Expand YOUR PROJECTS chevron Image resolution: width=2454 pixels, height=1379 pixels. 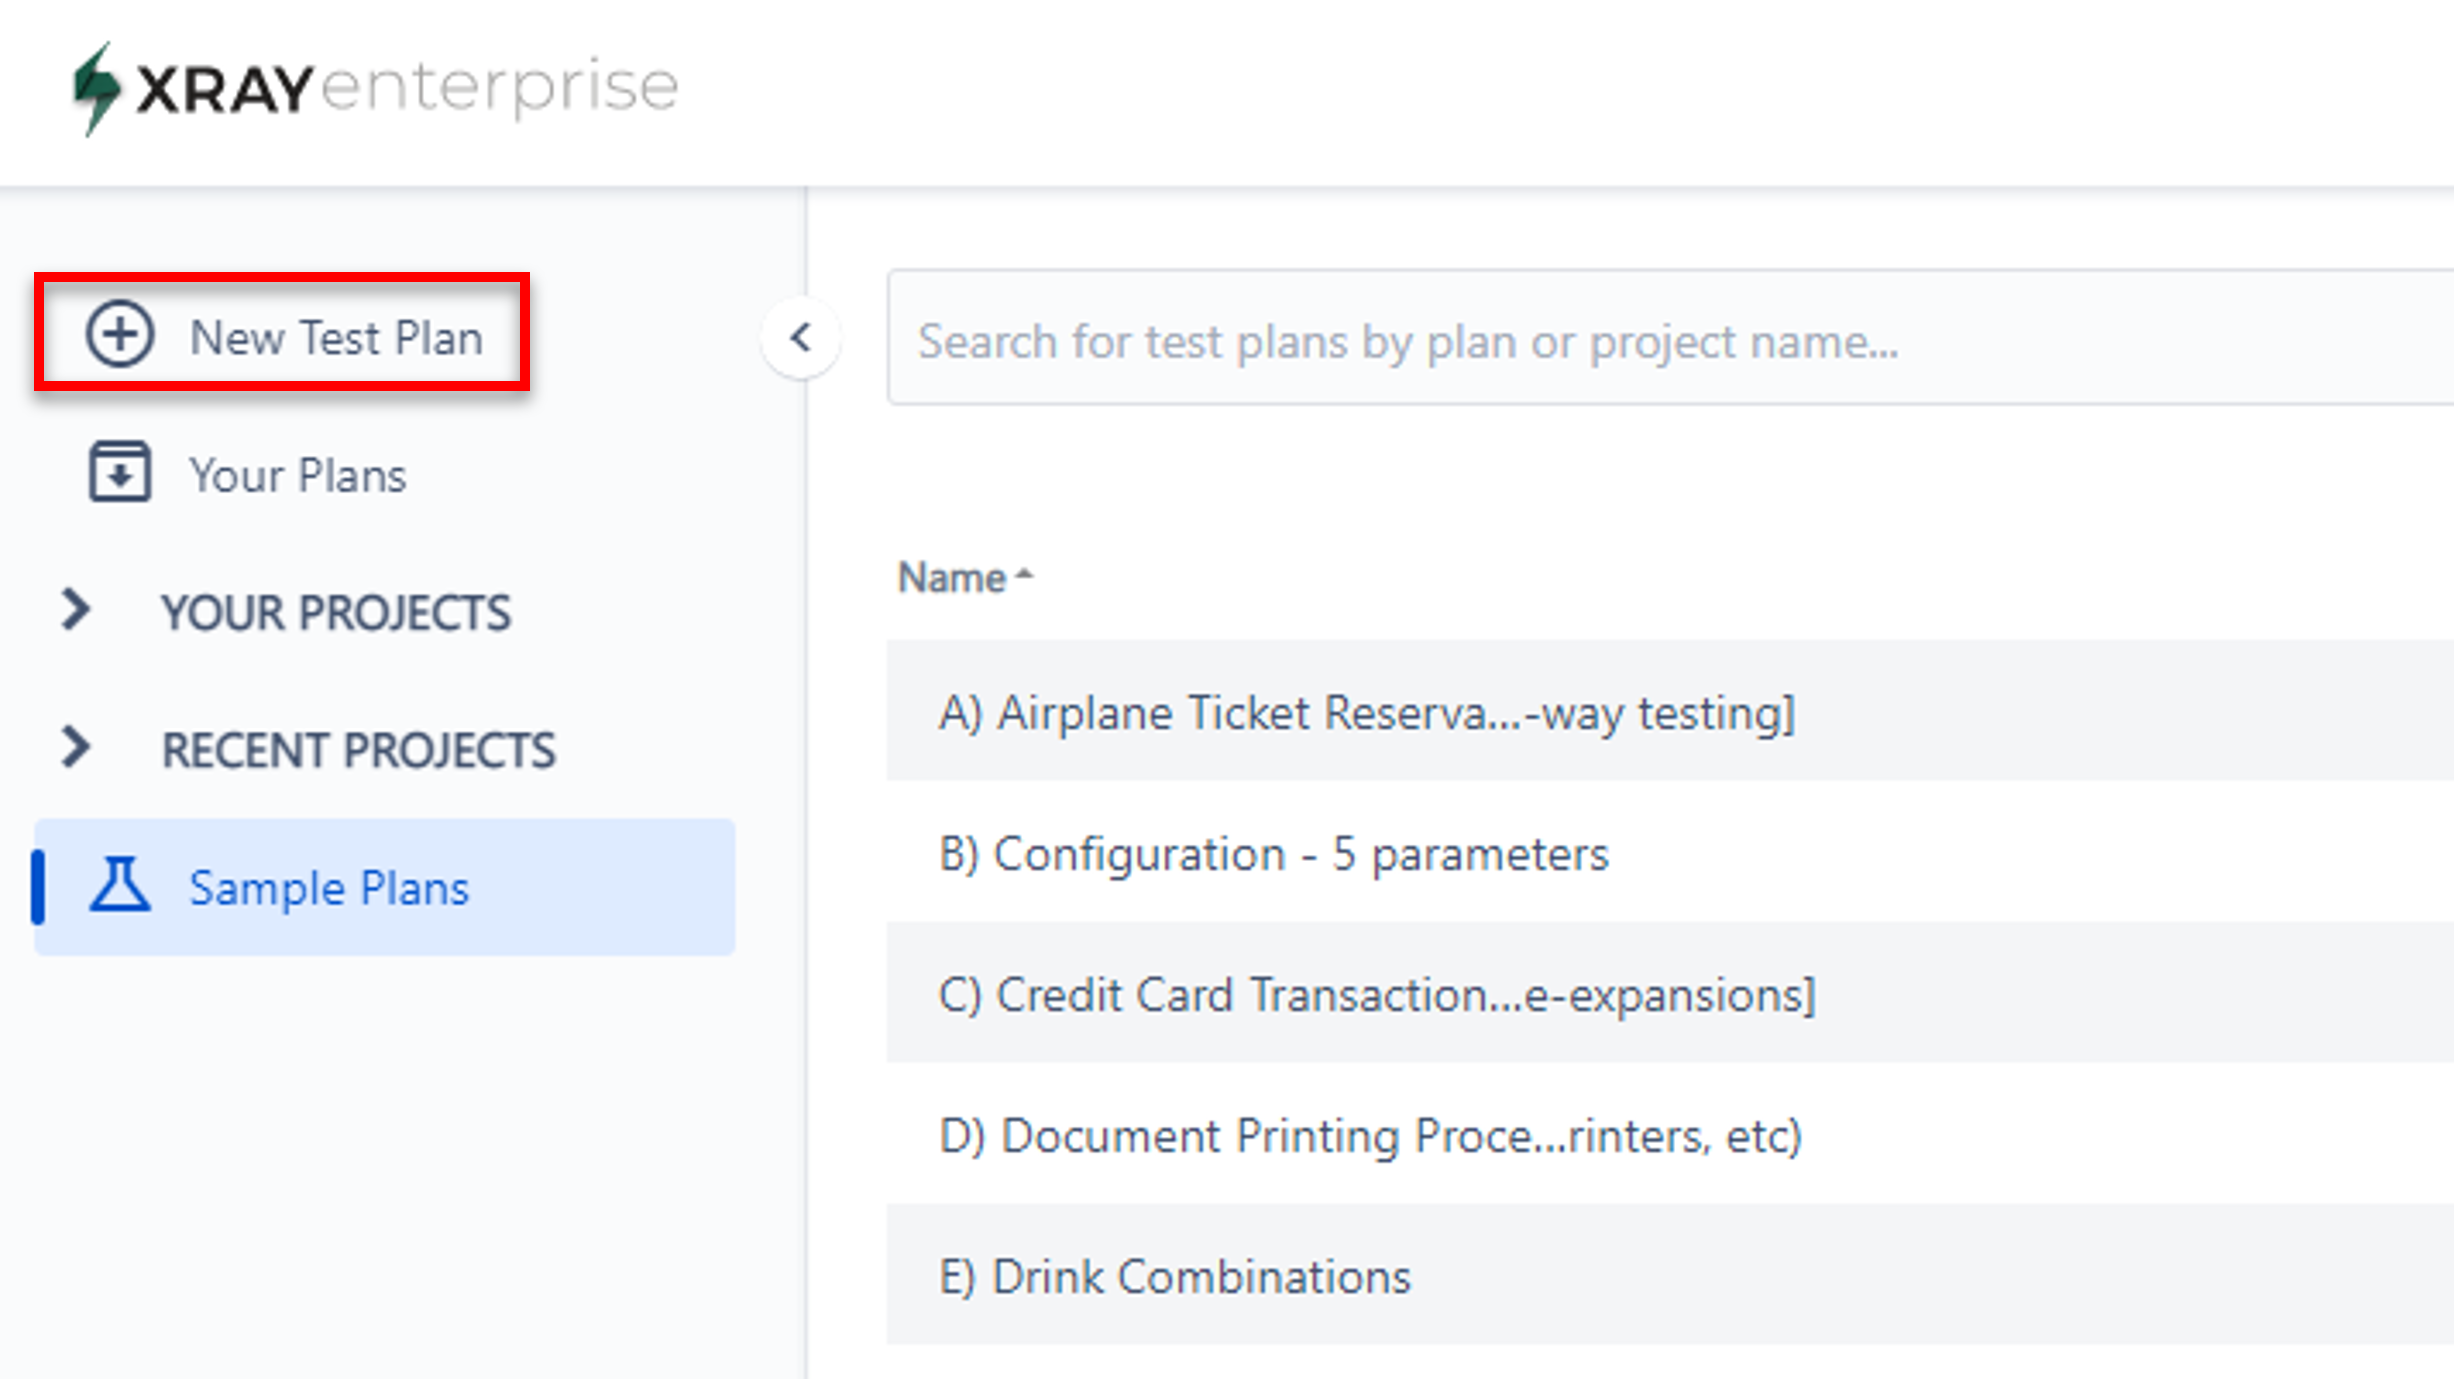pos(75,609)
